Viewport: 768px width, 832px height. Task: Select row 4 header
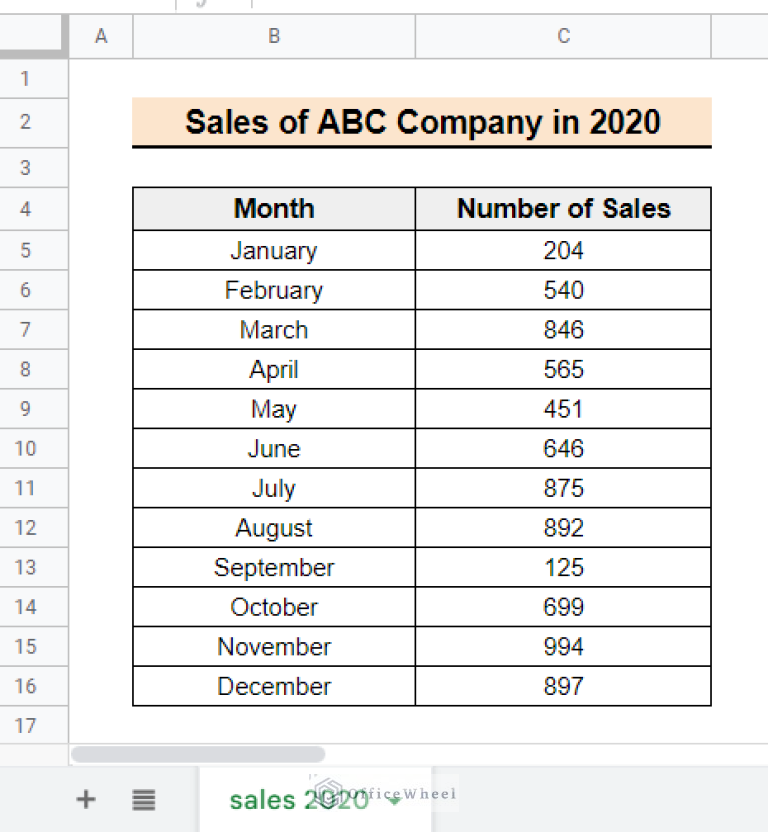(x=25, y=209)
